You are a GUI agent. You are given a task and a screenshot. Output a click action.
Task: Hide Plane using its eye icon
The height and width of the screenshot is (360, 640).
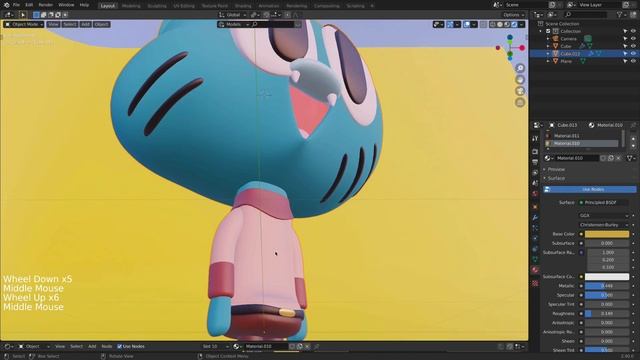tap(633, 61)
